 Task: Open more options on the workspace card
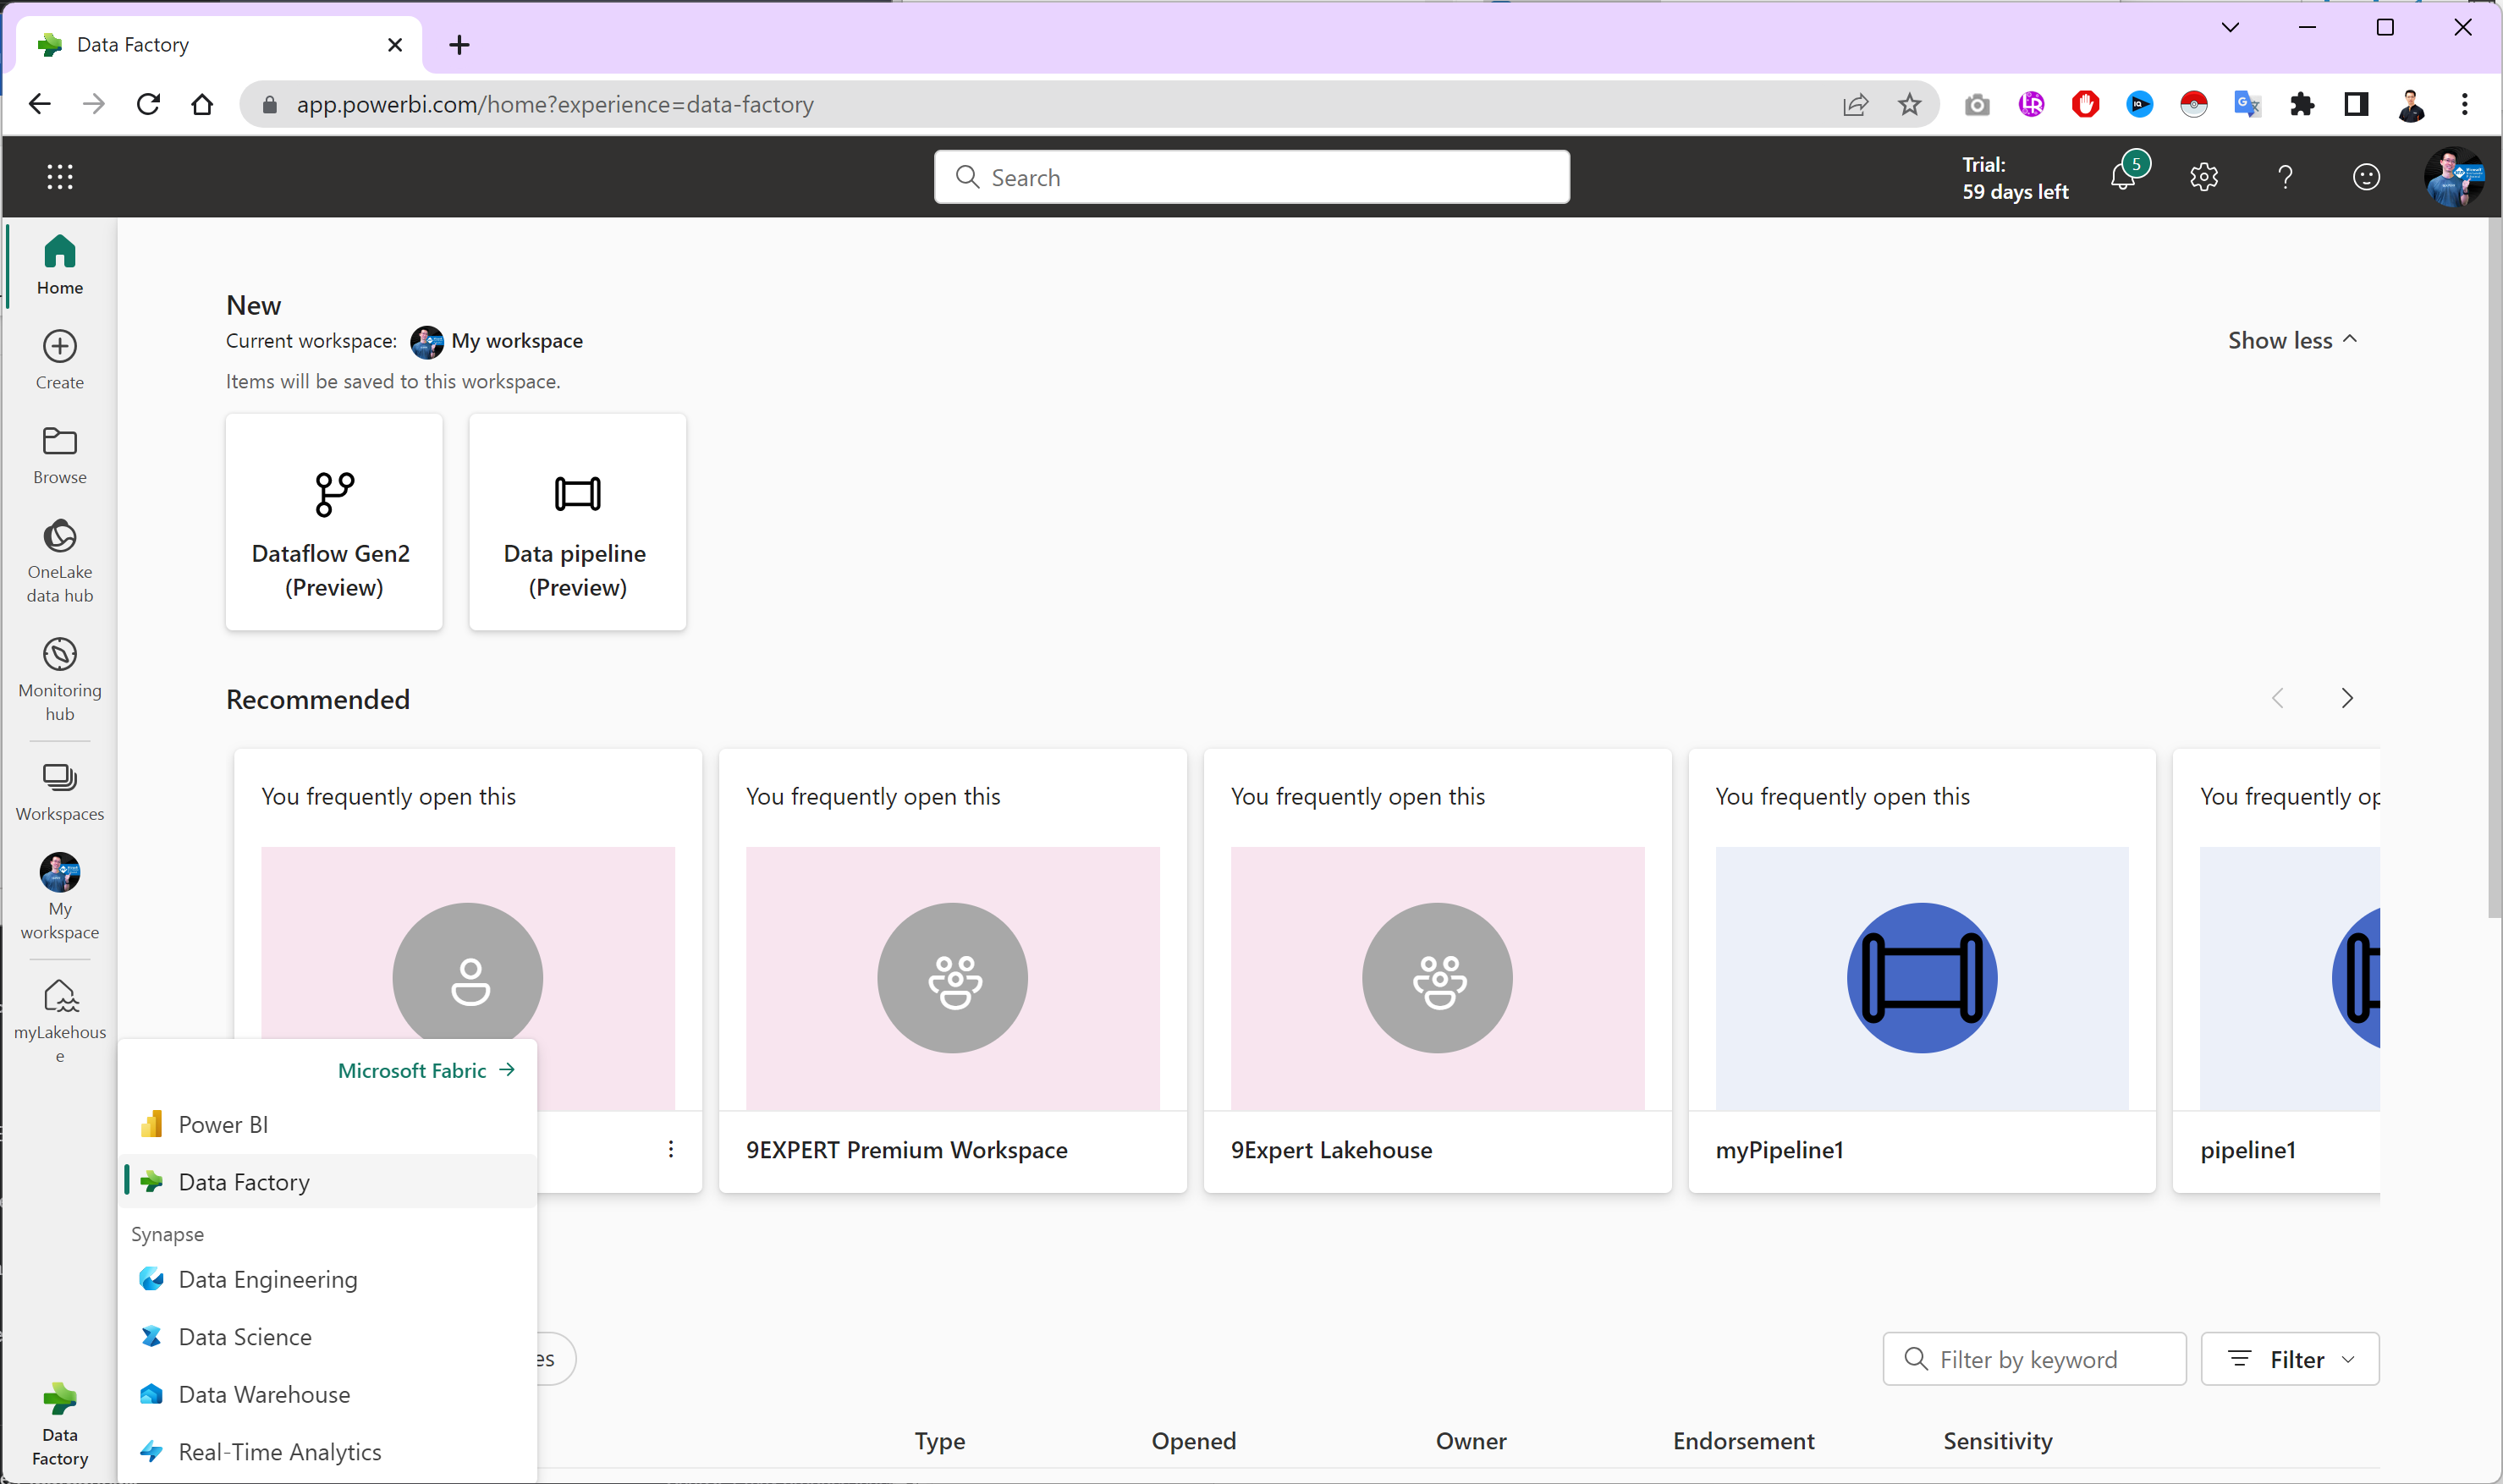pos(670,1149)
